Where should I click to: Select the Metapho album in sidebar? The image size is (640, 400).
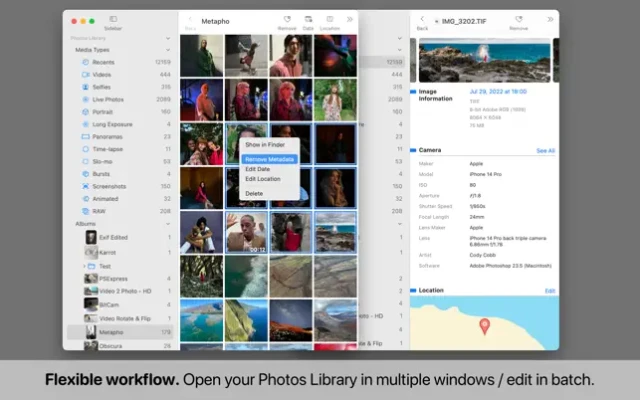(x=120, y=332)
